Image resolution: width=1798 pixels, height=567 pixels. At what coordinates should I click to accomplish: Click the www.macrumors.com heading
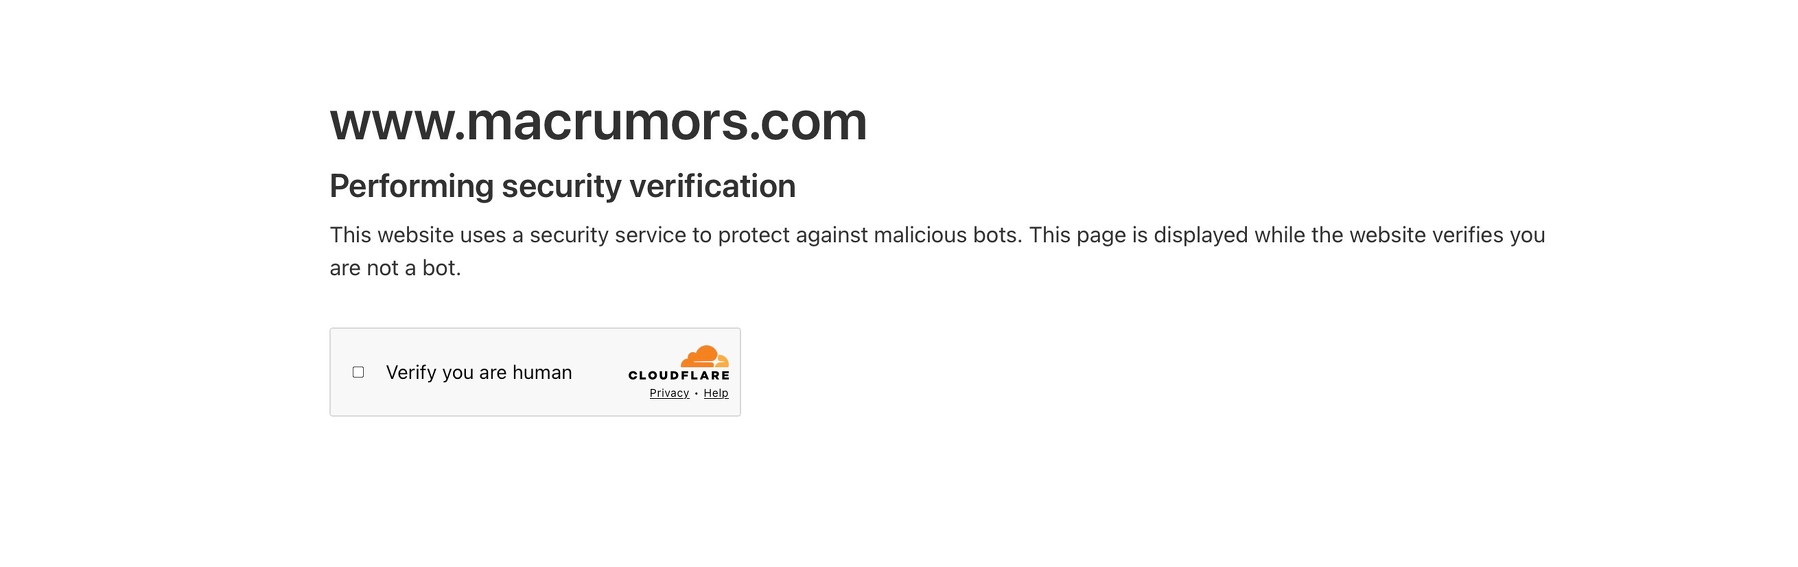click(x=598, y=121)
